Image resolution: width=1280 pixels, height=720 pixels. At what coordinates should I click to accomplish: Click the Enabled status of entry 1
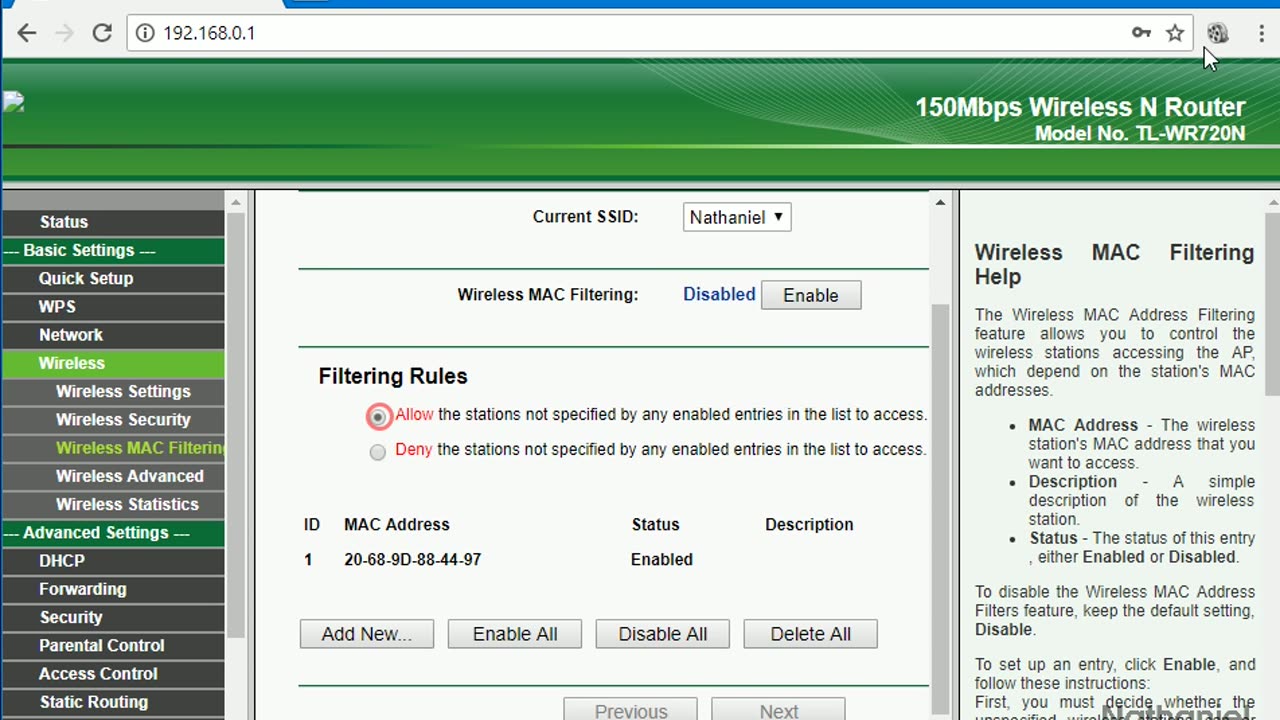pyautogui.click(x=661, y=560)
